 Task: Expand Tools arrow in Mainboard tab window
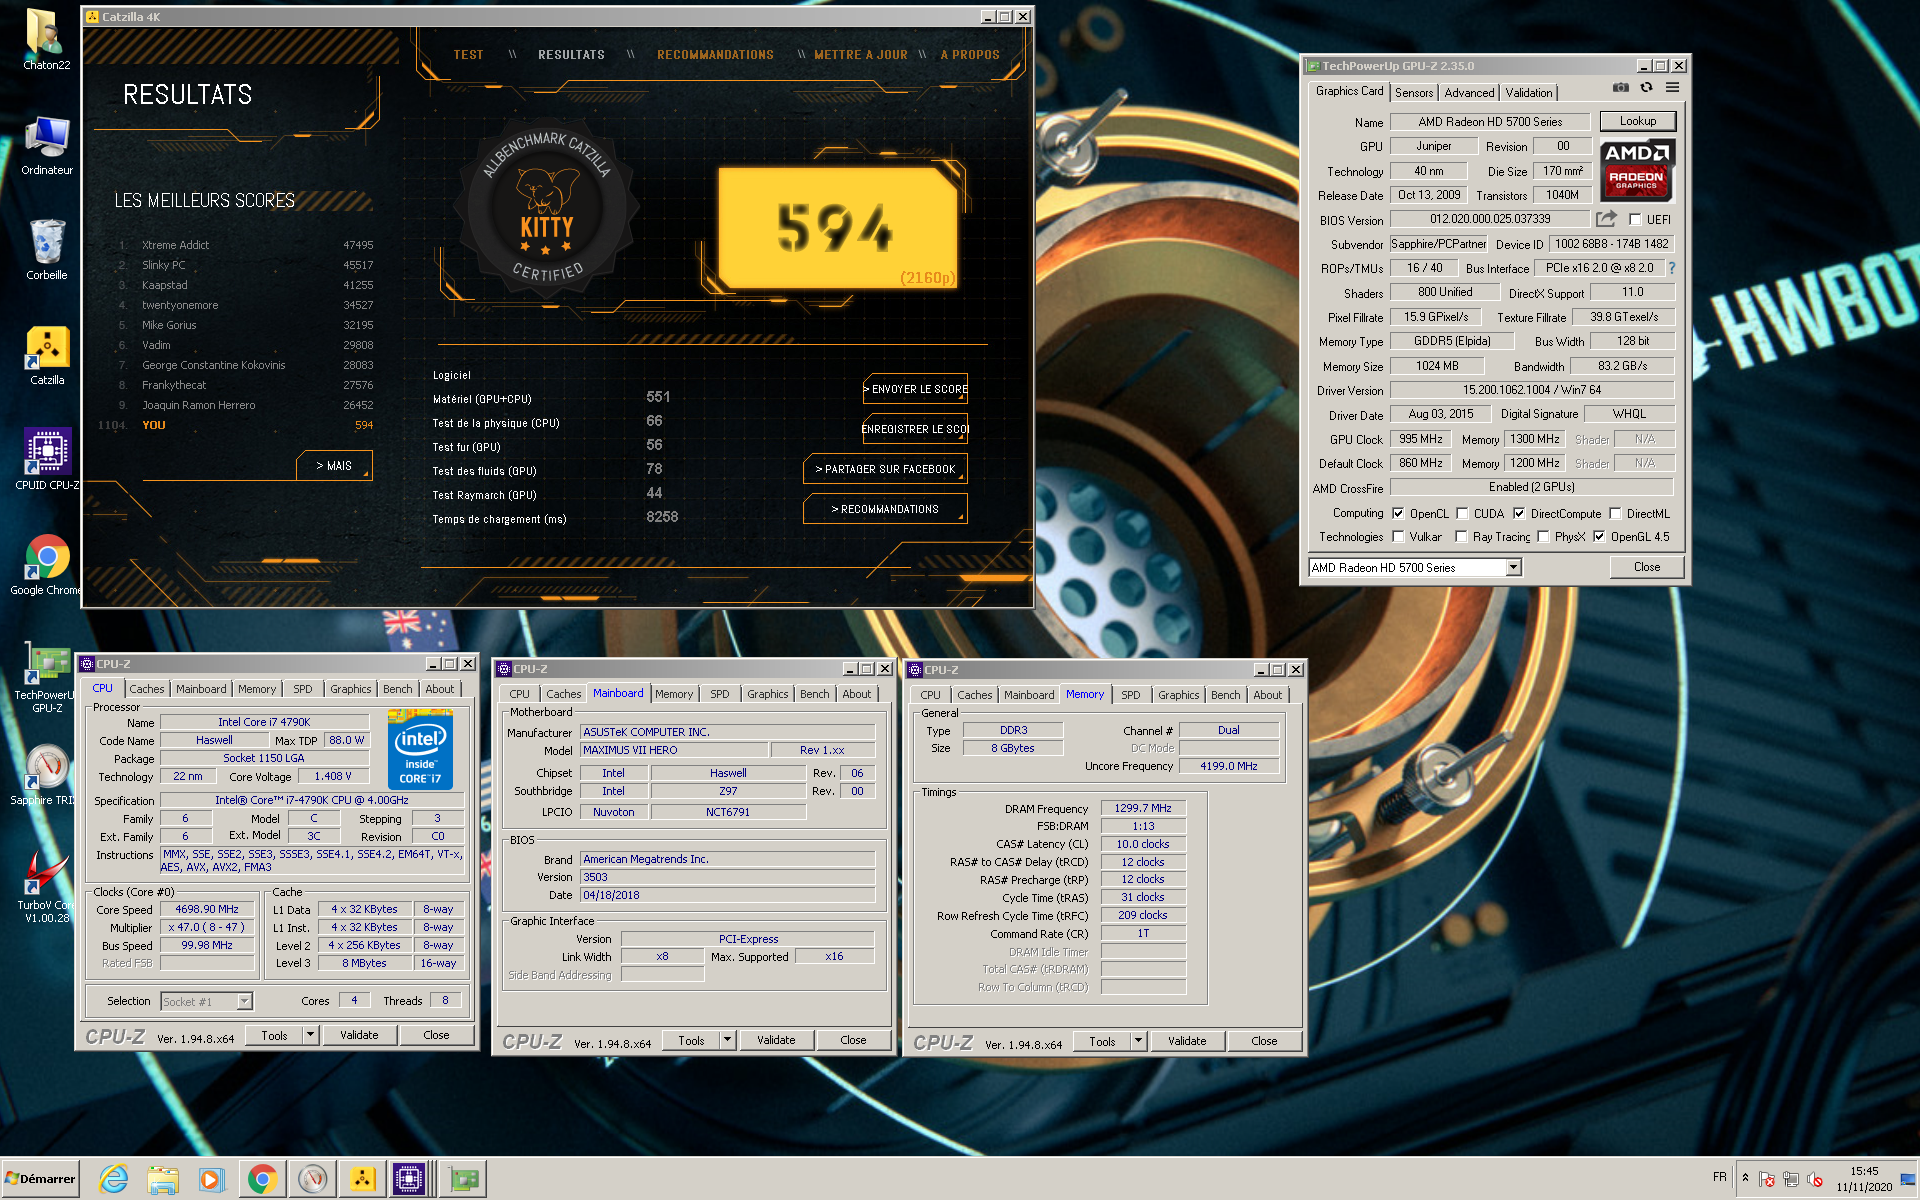(x=727, y=1040)
